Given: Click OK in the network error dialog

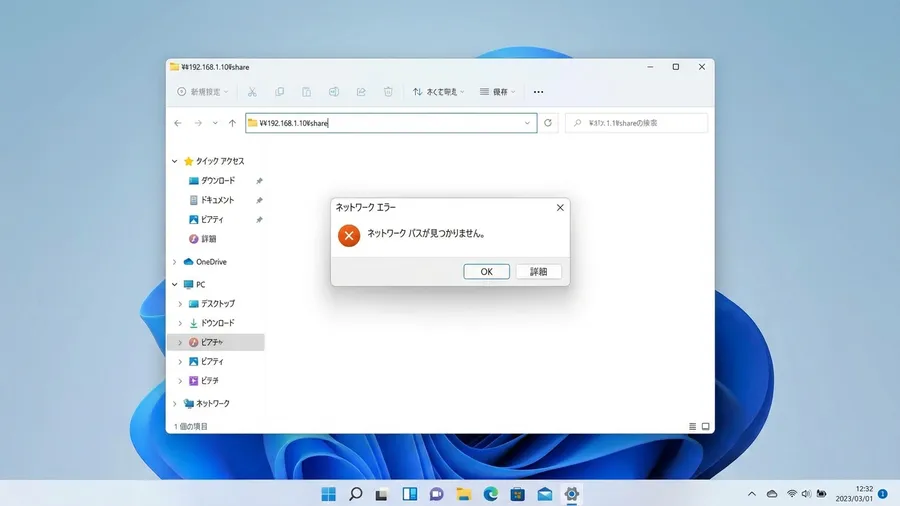Looking at the screenshot, I should click(486, 271).
